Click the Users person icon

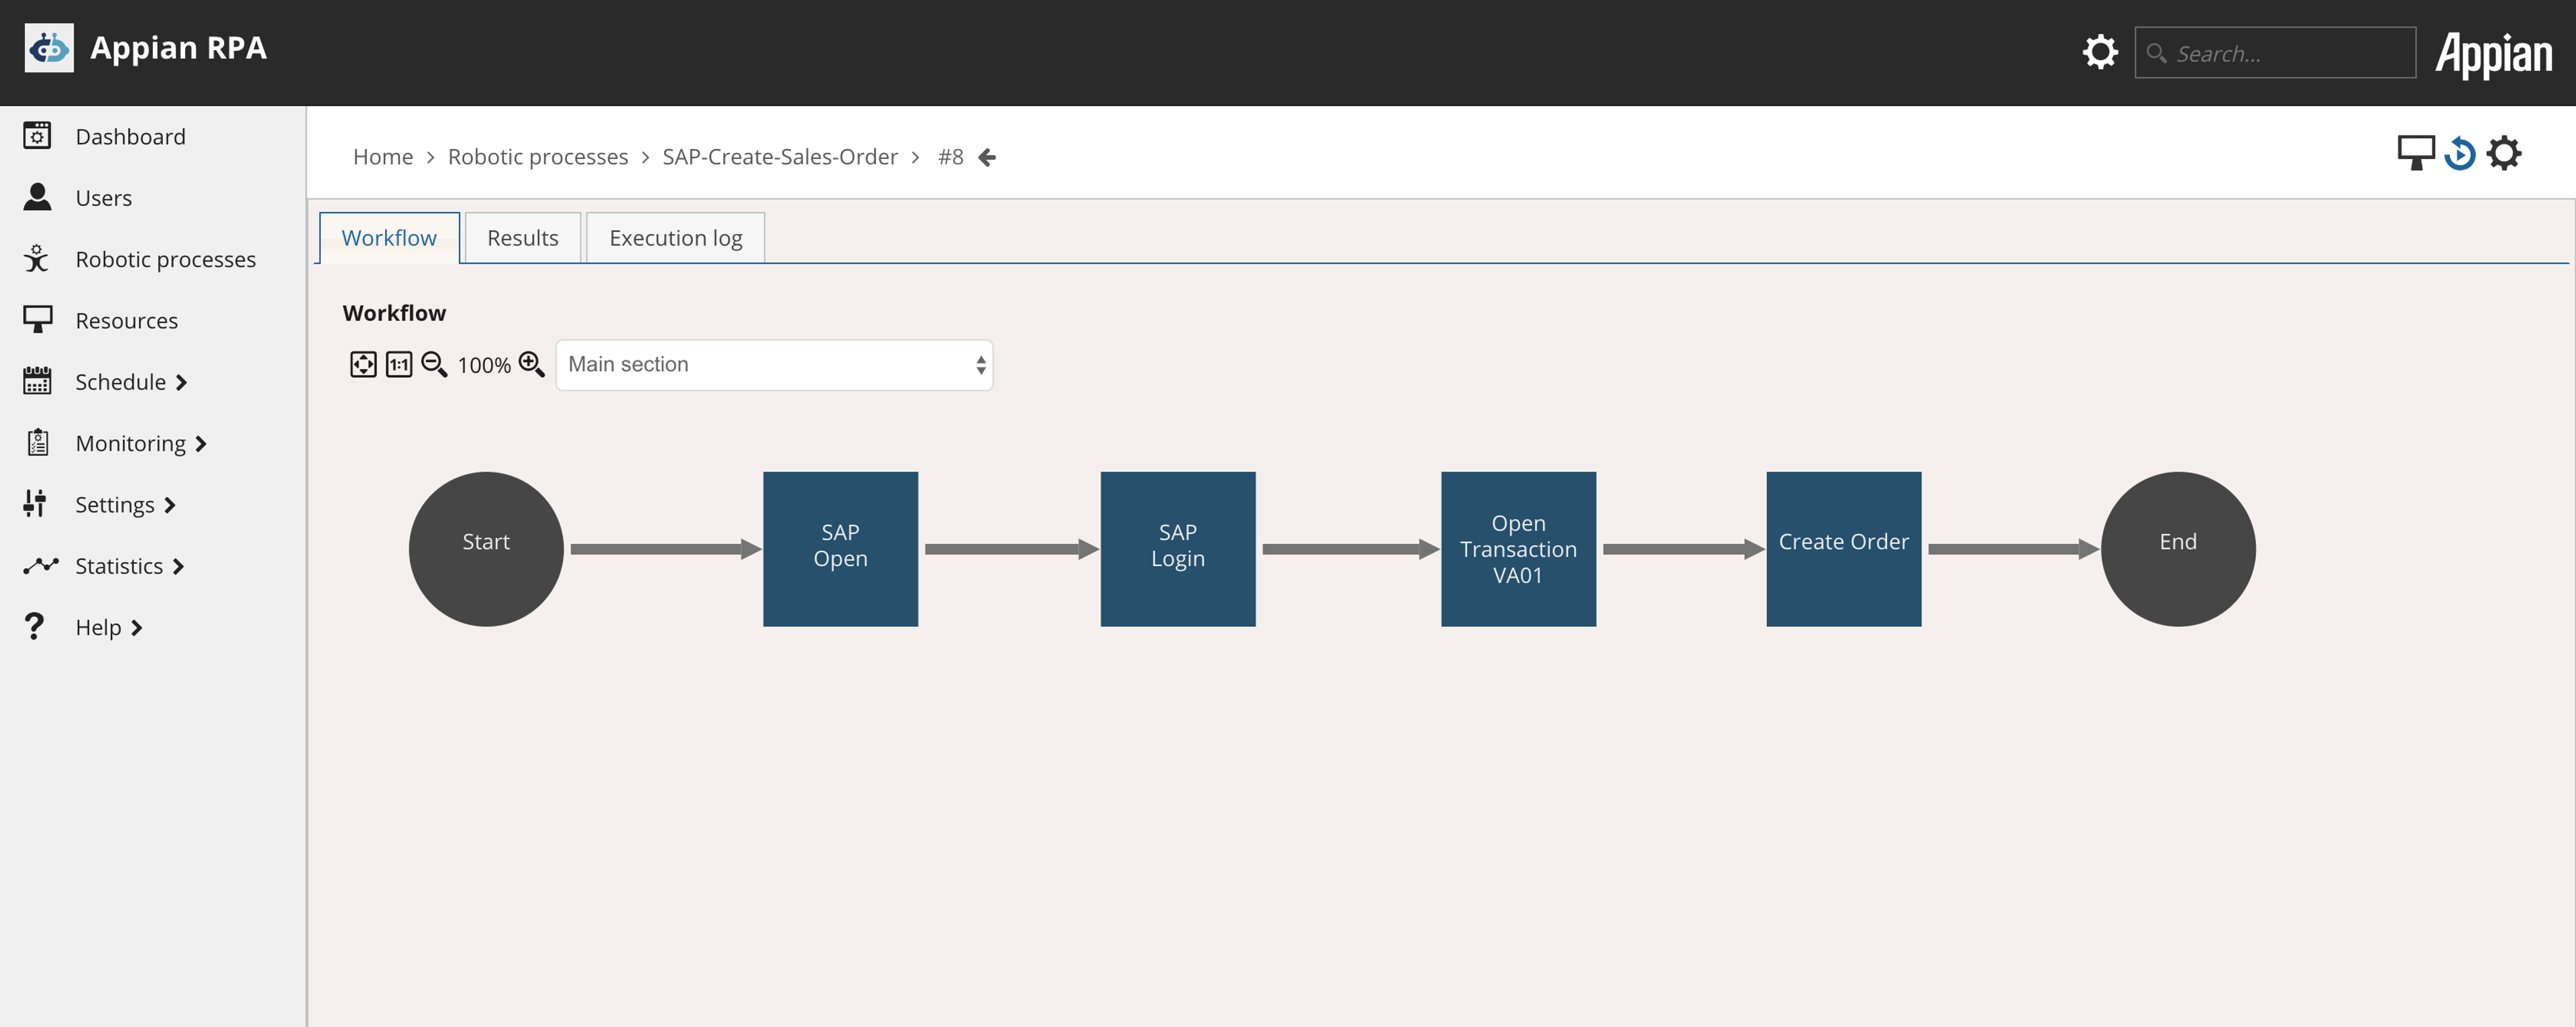coord(37,197)
